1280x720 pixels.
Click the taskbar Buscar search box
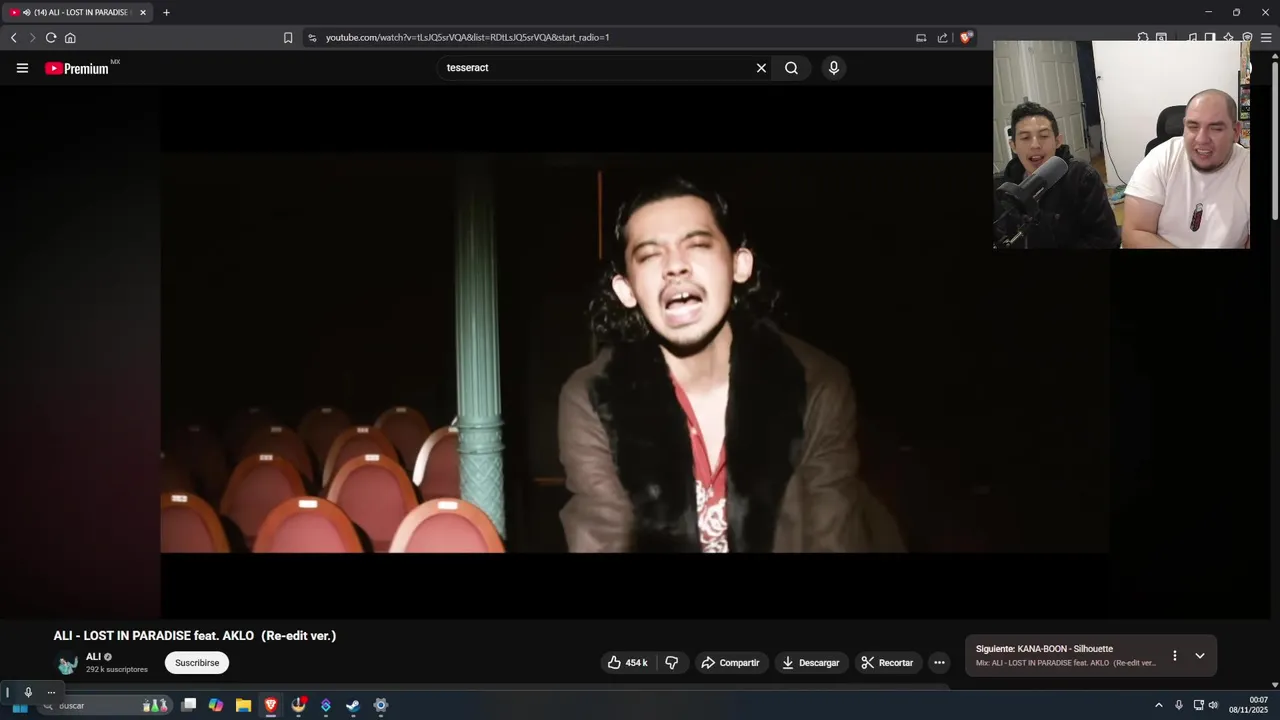pos(103,706)
